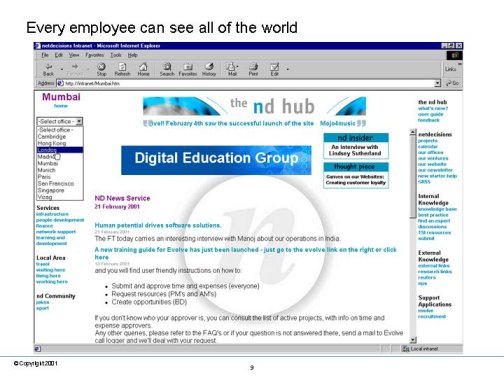Open the find an expert link
Image resolution: width=504 pixels, height=378 pixels.
pos(434,221)
